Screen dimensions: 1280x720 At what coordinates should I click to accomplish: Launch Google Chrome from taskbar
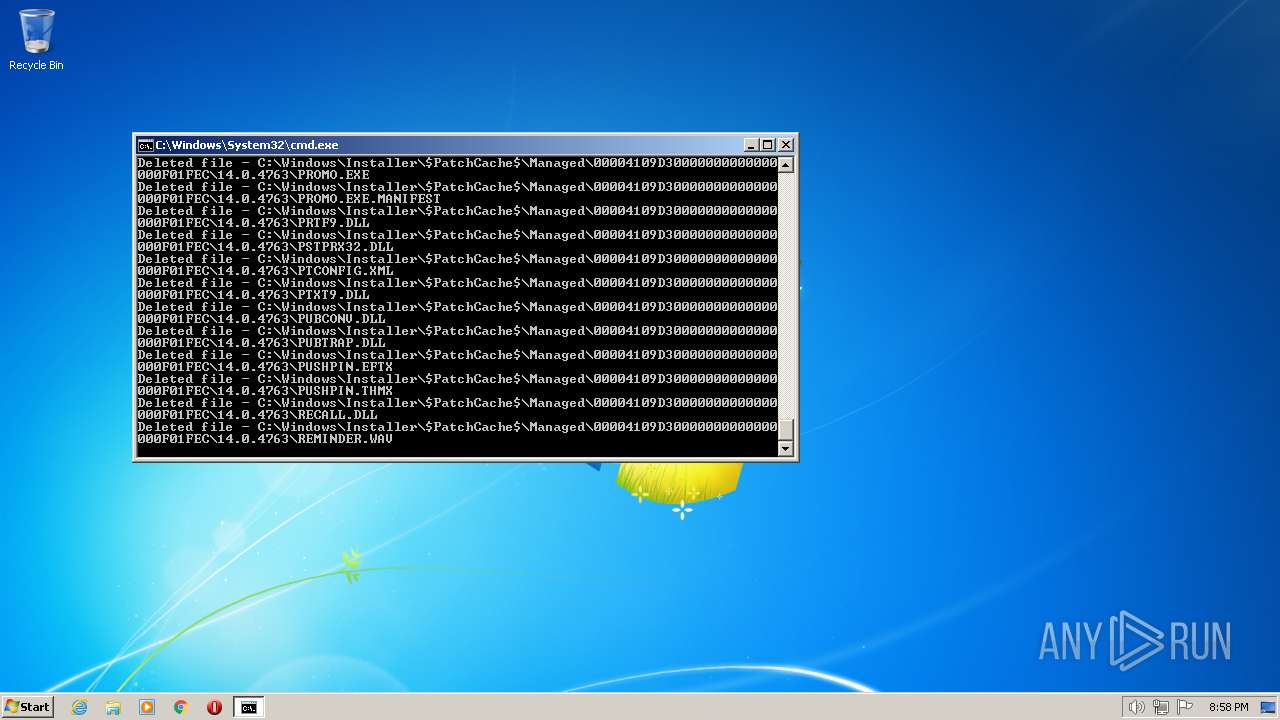click(181, 707)
